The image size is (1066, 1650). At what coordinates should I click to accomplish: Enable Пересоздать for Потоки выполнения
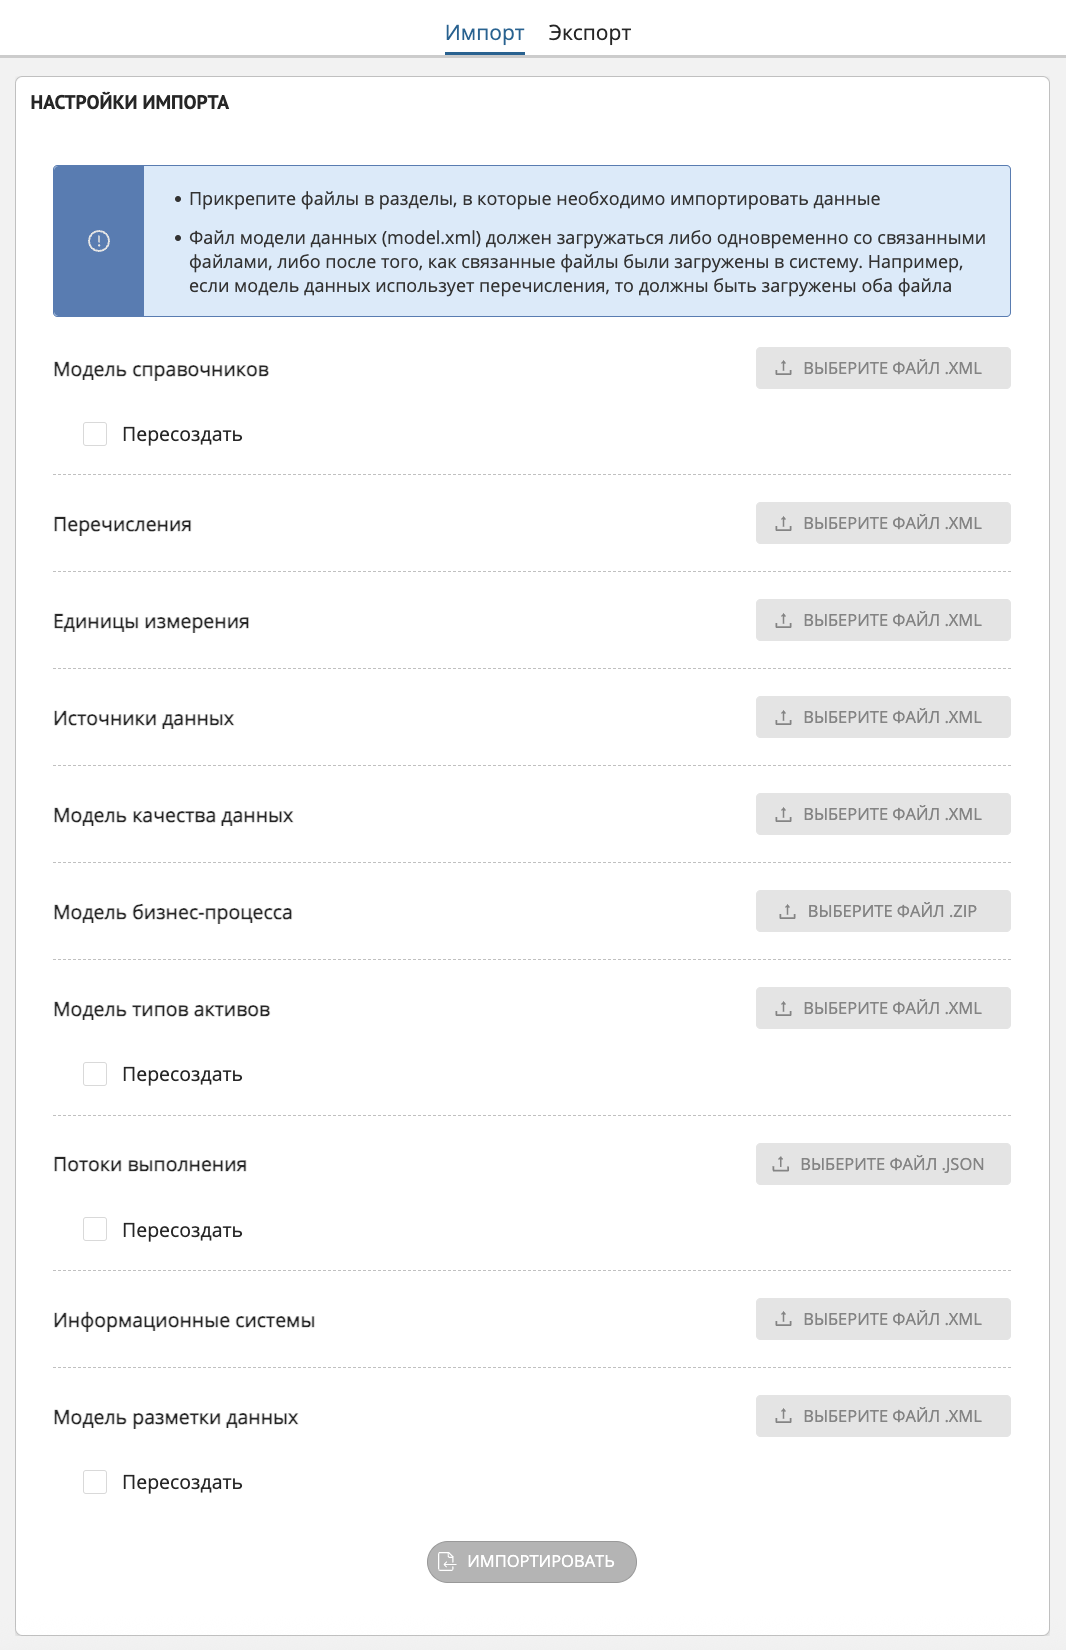(95, 1230)
